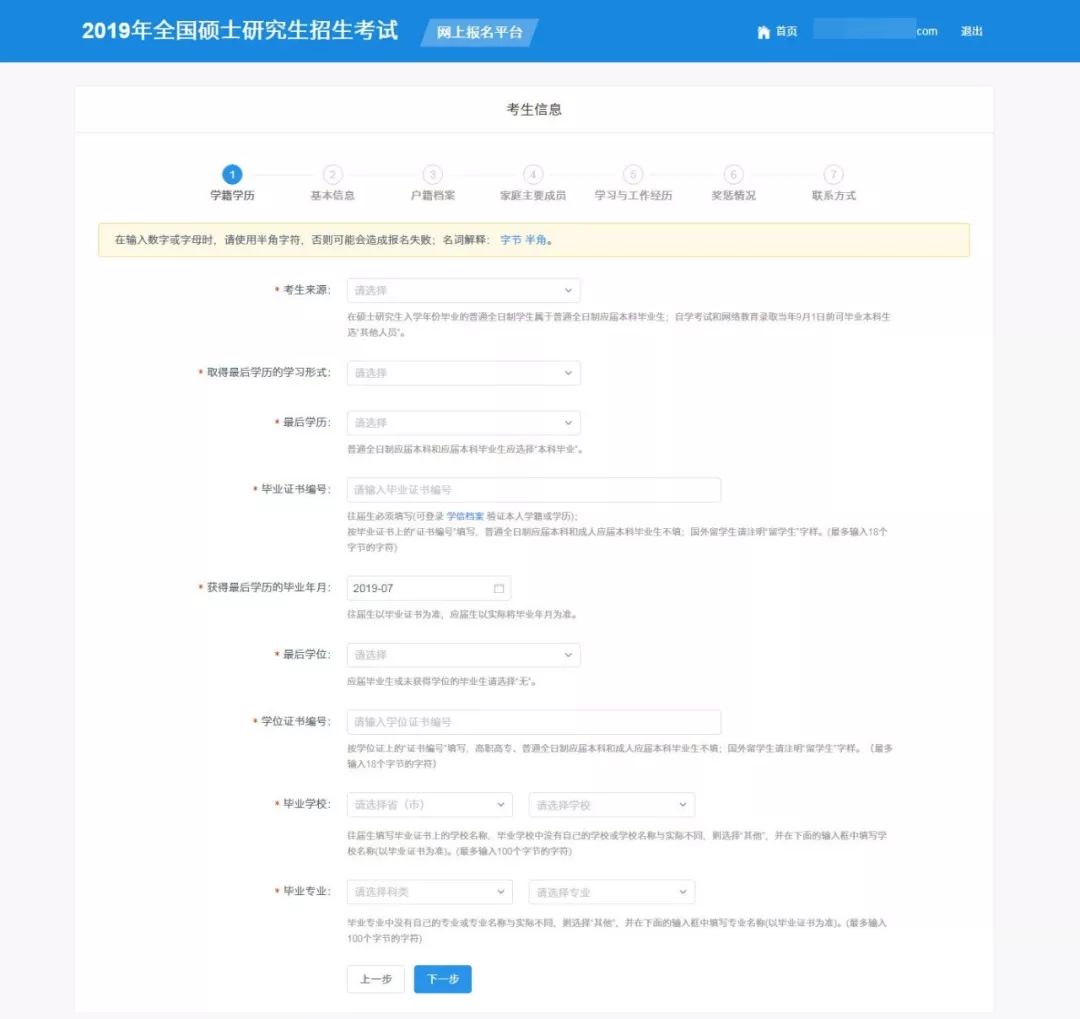Image resolution: width=1080 pixels, height=1019 pixels.
Task: Open the 最后学历 dropdown
Action: 463,423
